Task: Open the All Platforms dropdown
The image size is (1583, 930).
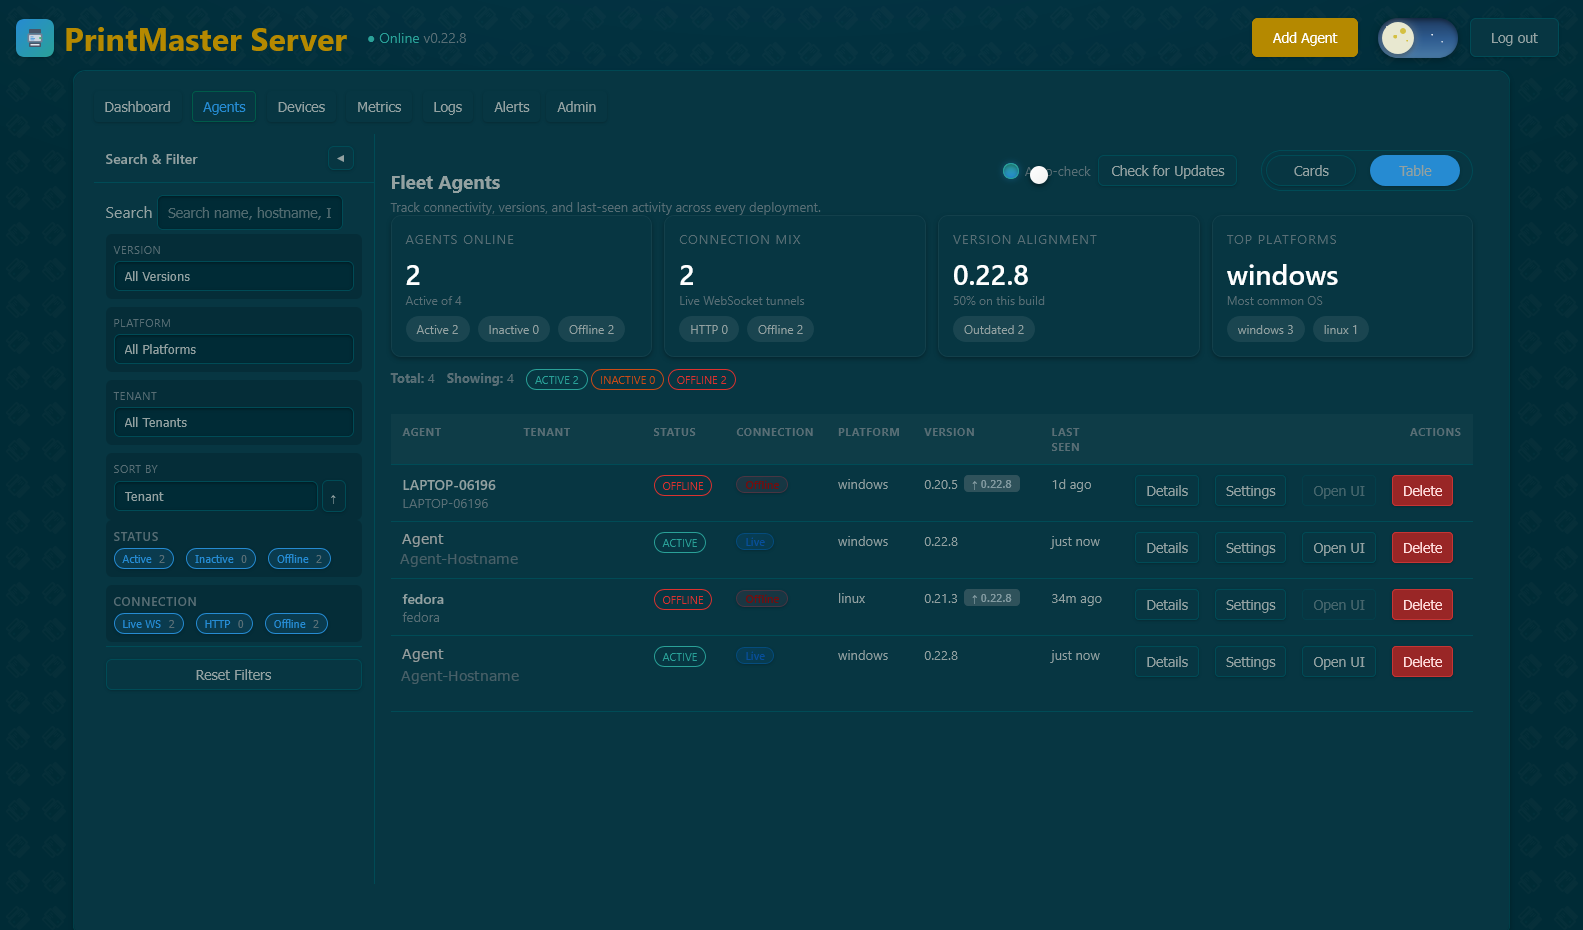Action: [x=234, y=349]
